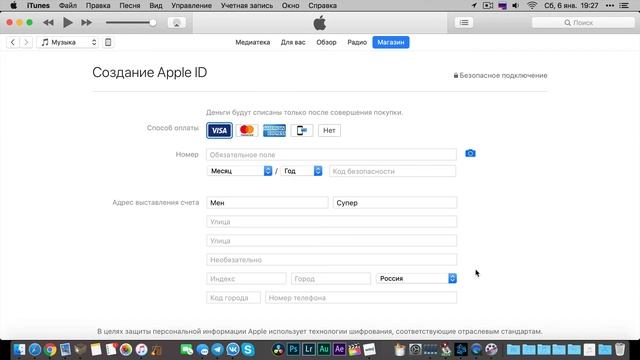Screen dimensions: 640x360
Task: Go back with the left chevron button
Action: coord(13,42)
